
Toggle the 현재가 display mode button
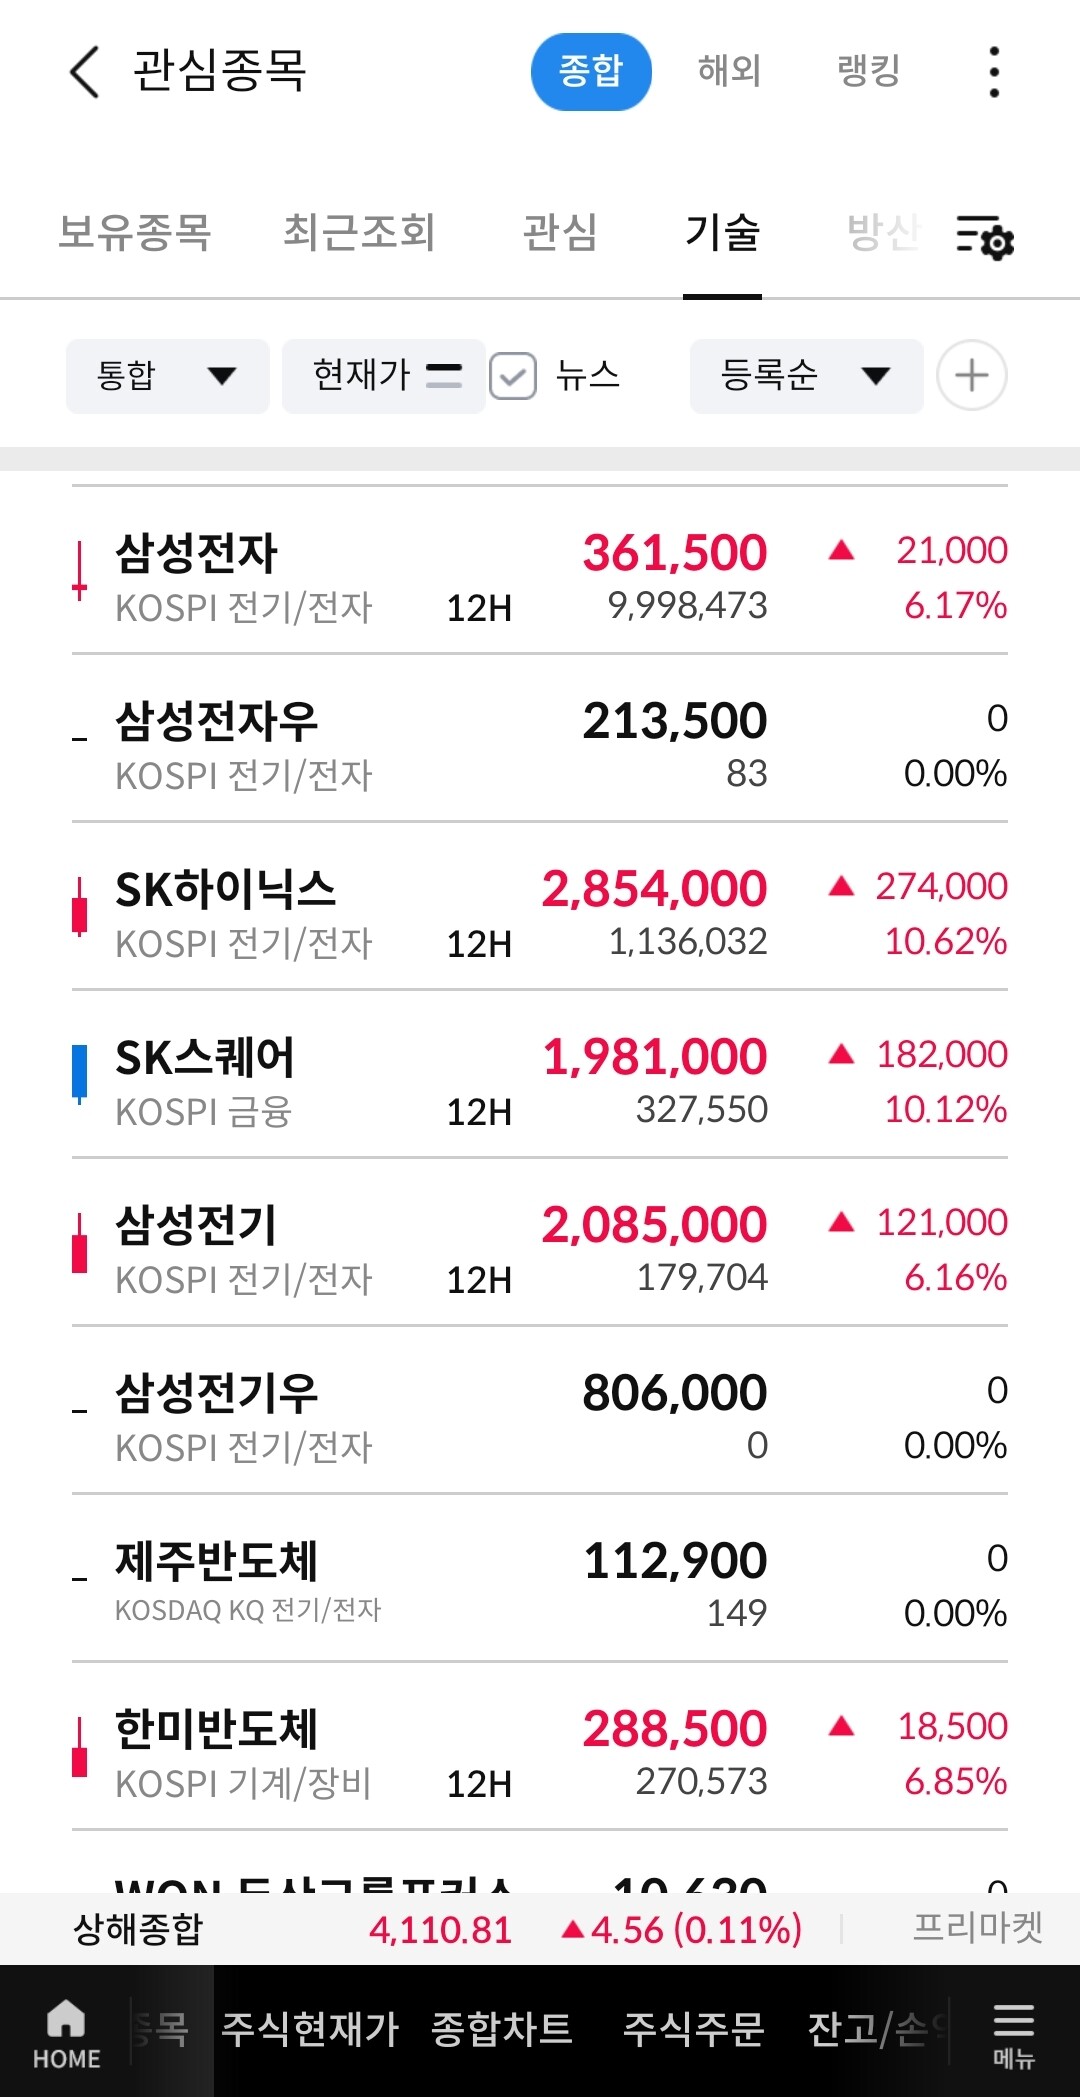coord(384,376)
